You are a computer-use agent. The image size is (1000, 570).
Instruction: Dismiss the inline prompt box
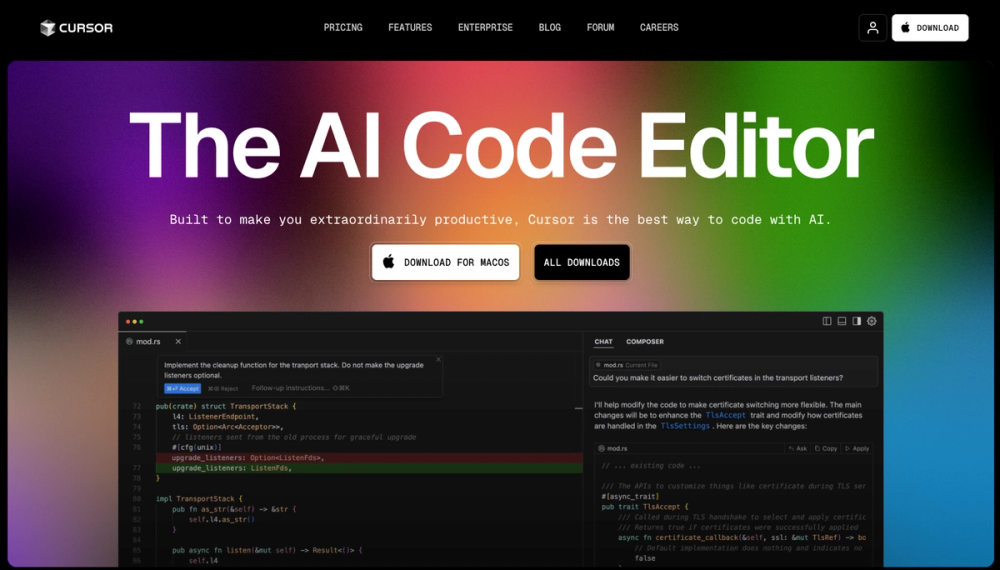click(x=438, y=360)
